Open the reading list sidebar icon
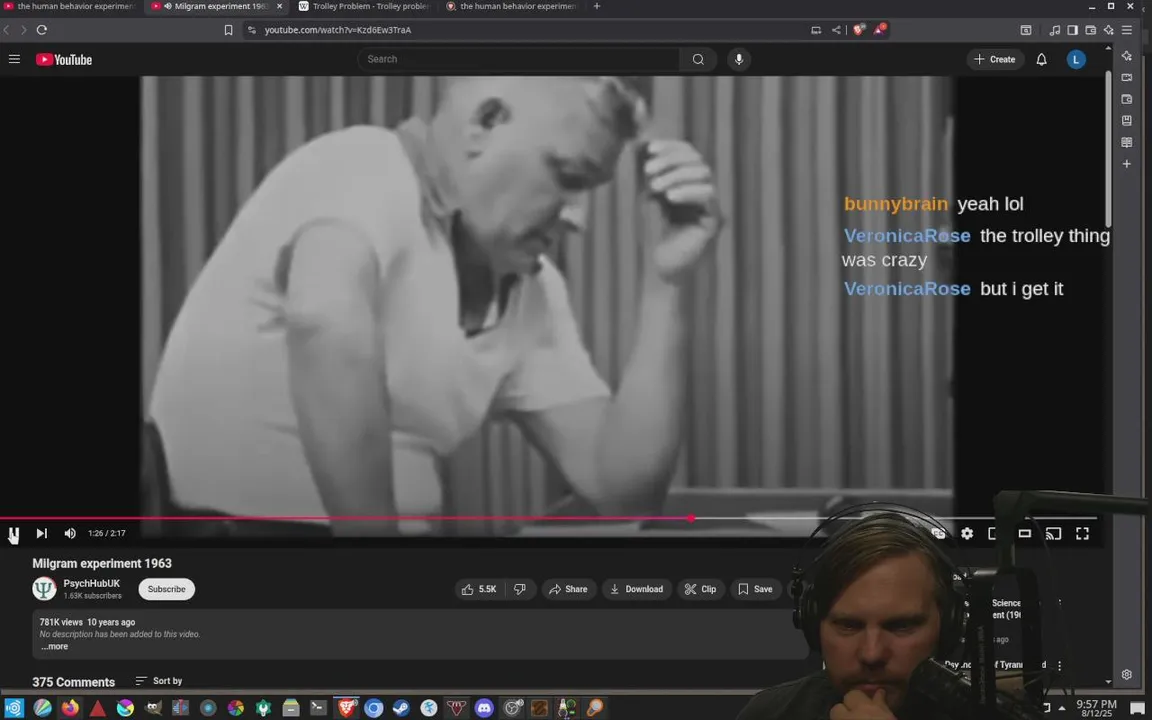This screenshot has height=720, width=1152. click(x=1126, y=142)
